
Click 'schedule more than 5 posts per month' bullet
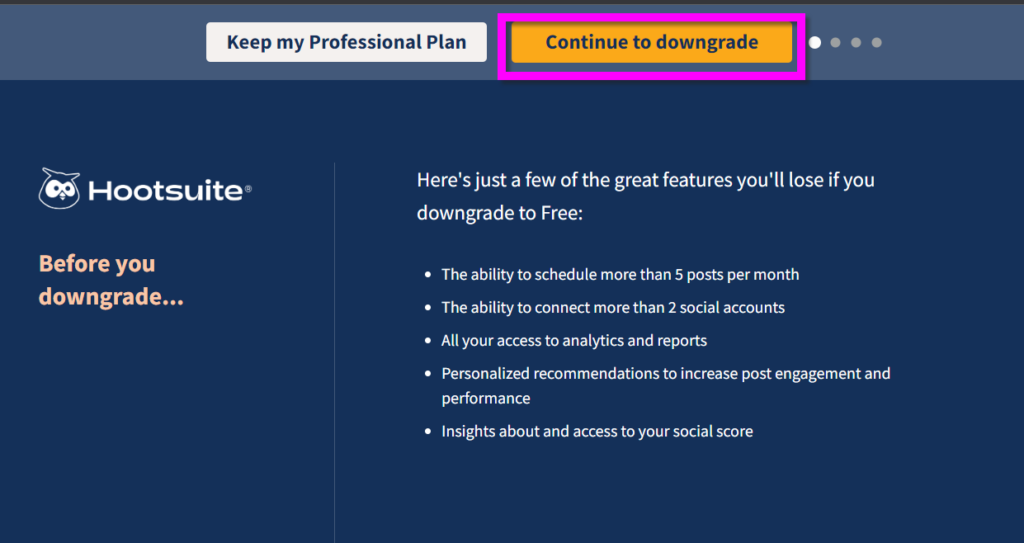point(620,274)
